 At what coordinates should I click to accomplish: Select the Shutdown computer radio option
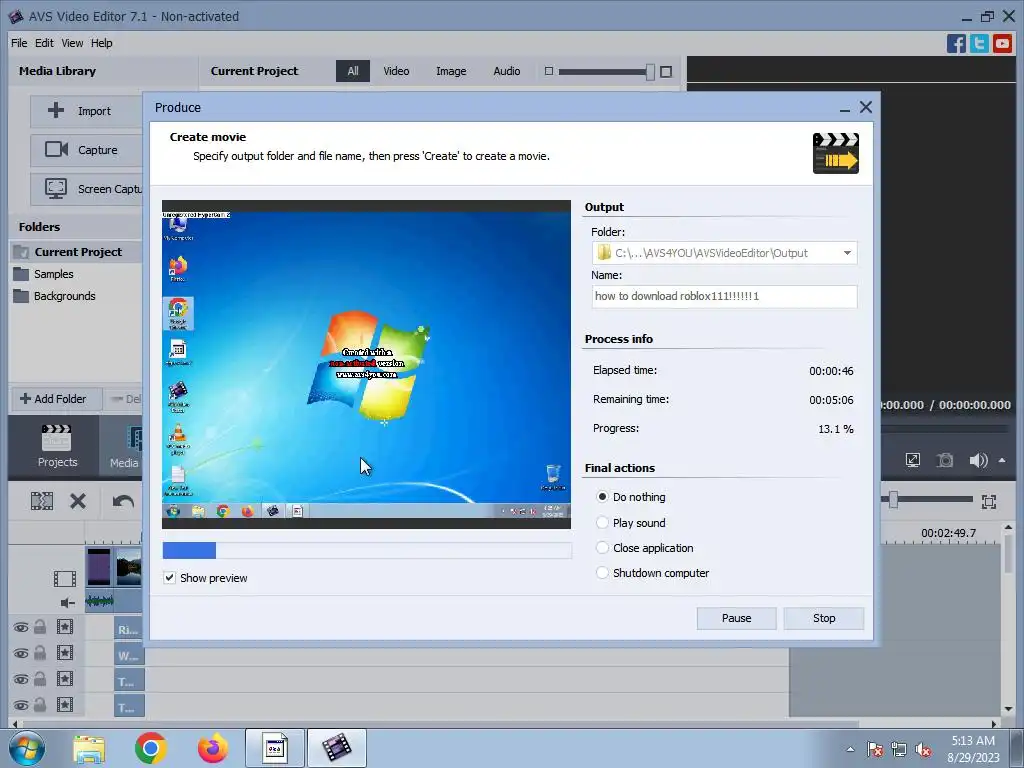602,573
